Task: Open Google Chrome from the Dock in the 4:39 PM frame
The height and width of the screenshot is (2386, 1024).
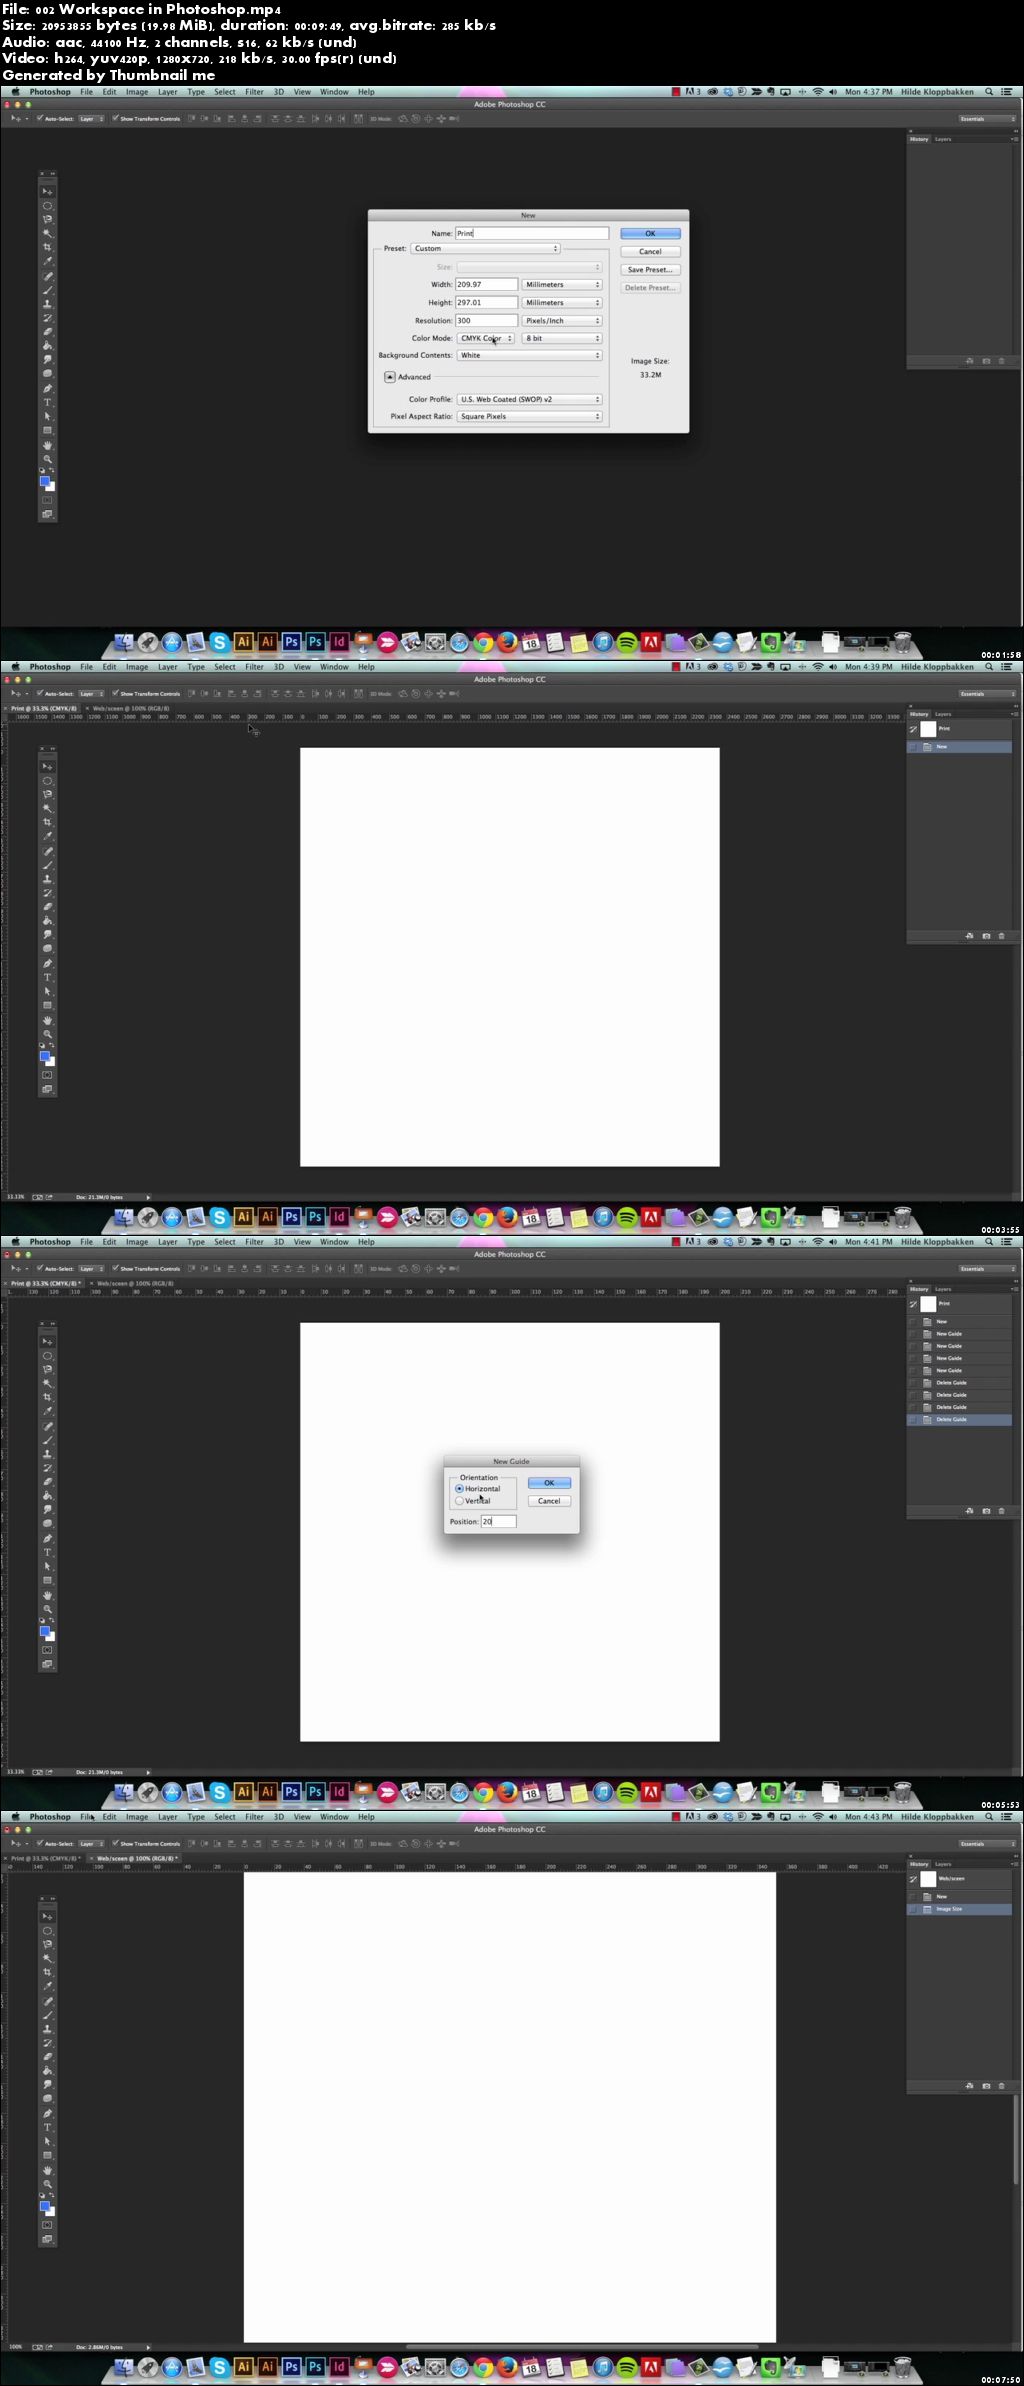Action: click(x=483, y=1218)
